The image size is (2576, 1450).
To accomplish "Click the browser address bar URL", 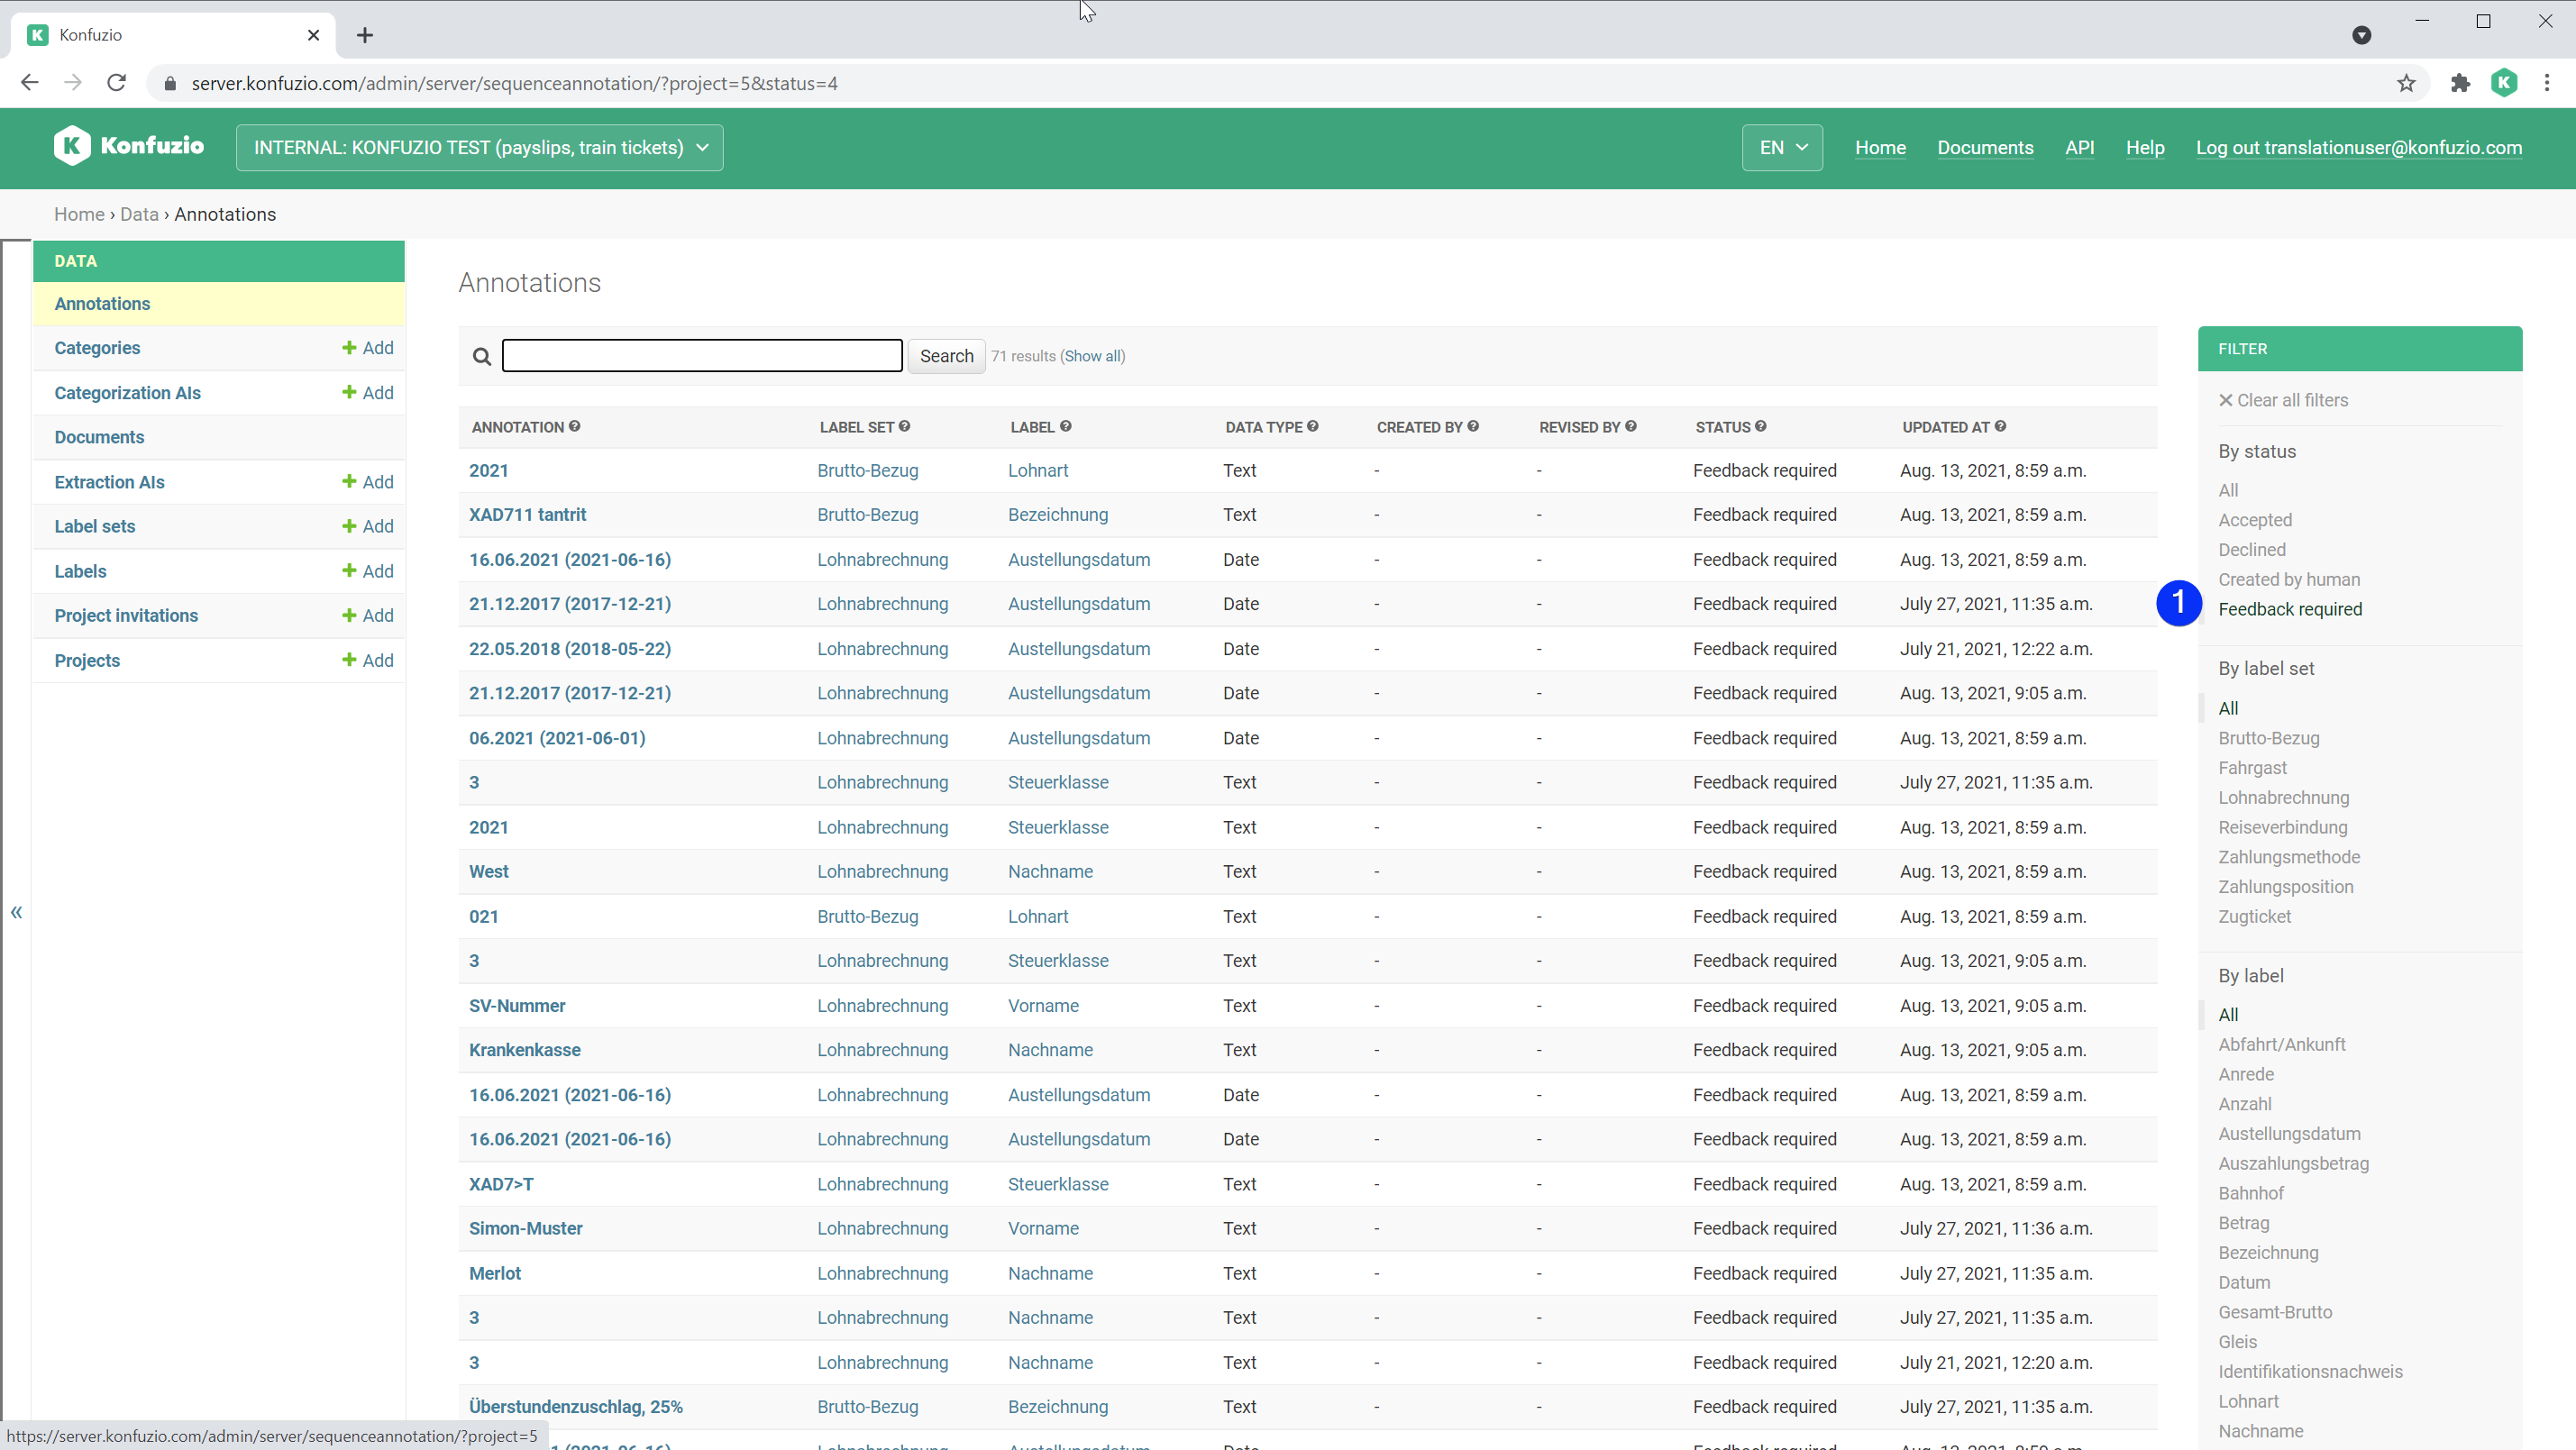I will [514, 83].
